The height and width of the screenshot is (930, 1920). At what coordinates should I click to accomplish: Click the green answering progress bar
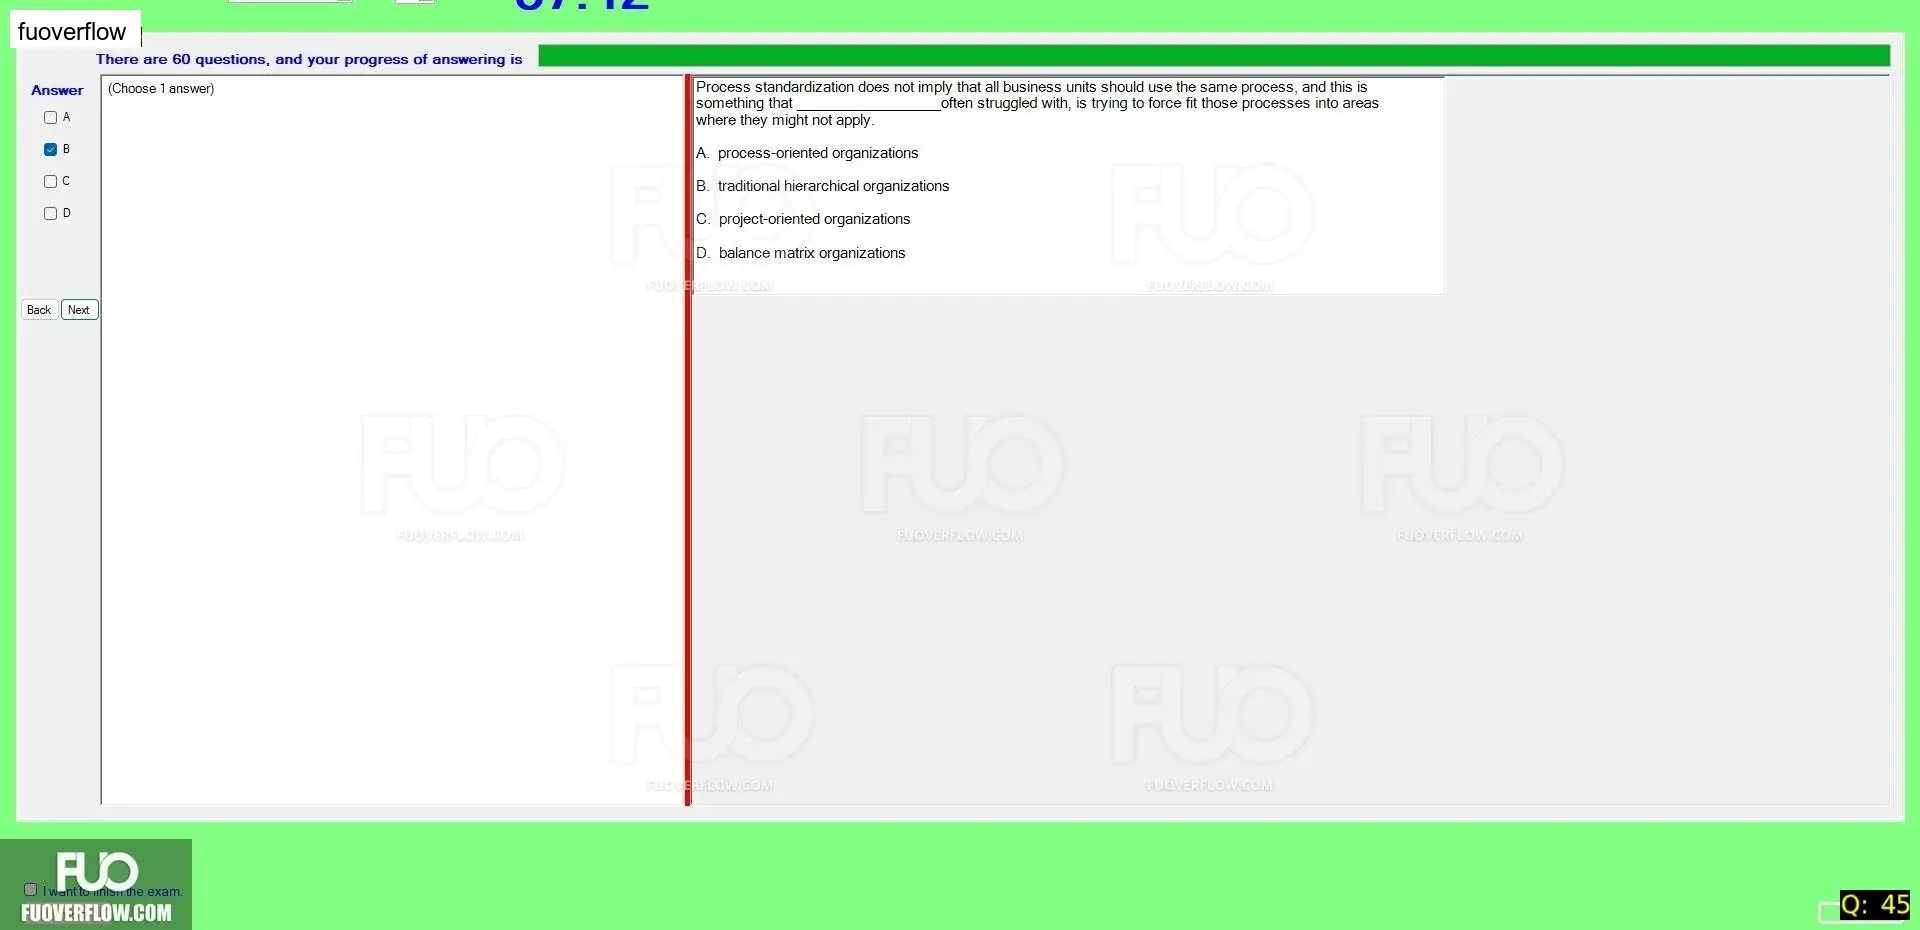pyautogui.click(x=1214, y=56)
